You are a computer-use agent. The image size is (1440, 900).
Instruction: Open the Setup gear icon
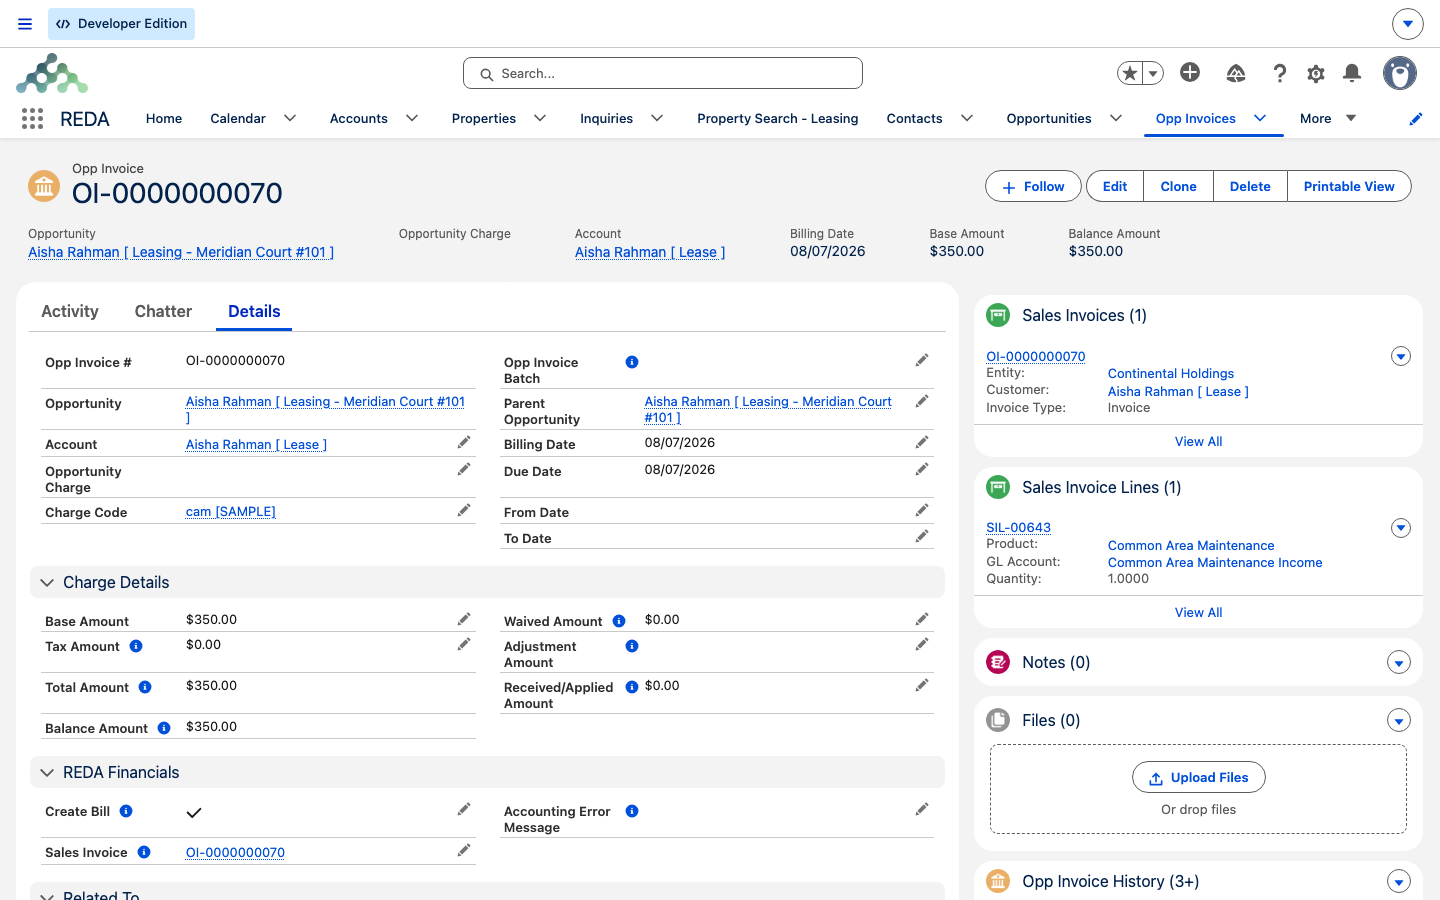tap(1316, 73)
